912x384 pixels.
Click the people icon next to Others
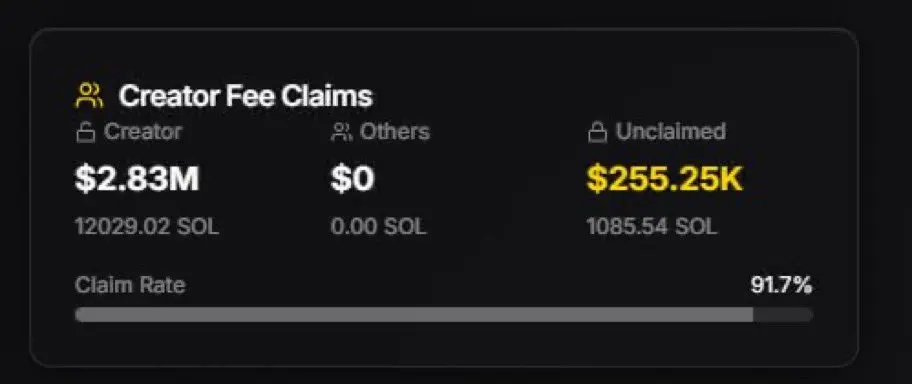click(x=341, y=133)
